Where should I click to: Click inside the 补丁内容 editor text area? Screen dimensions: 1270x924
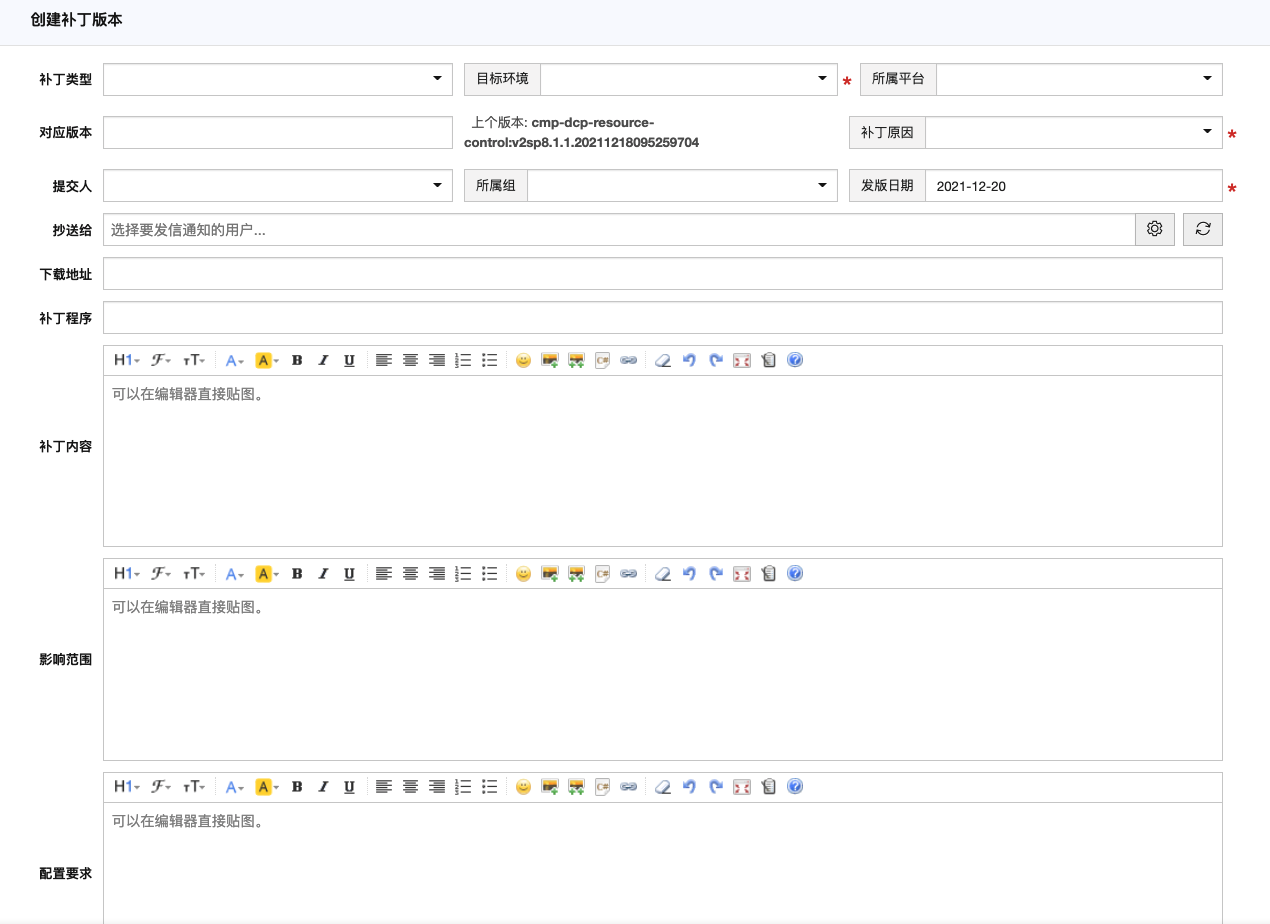coord(663,460)
